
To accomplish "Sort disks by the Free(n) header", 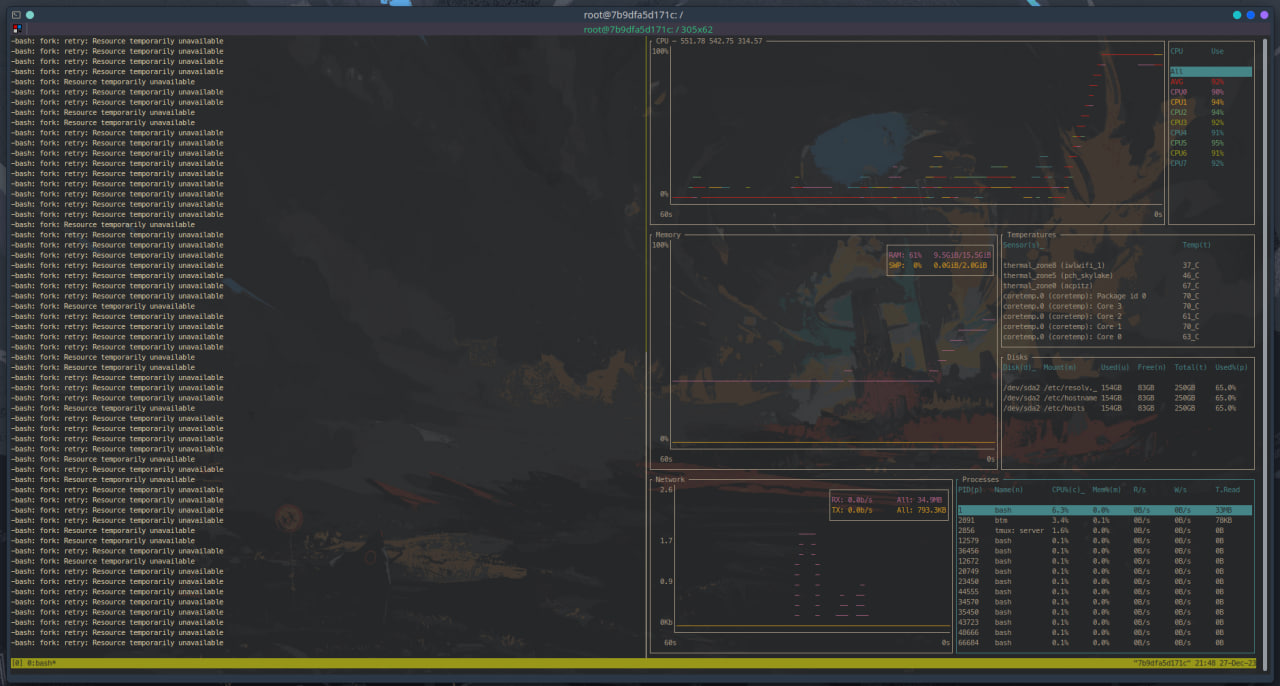I will (1153, 367).
